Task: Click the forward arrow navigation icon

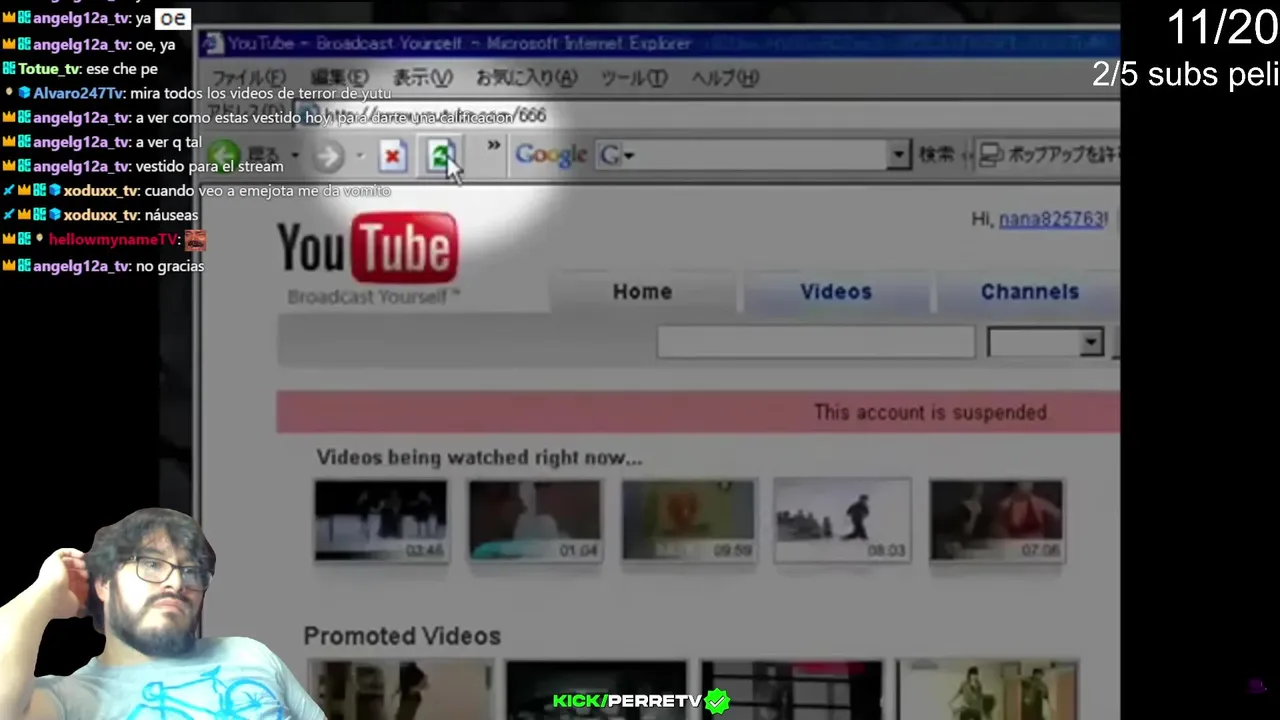Action: pos(328,156)
